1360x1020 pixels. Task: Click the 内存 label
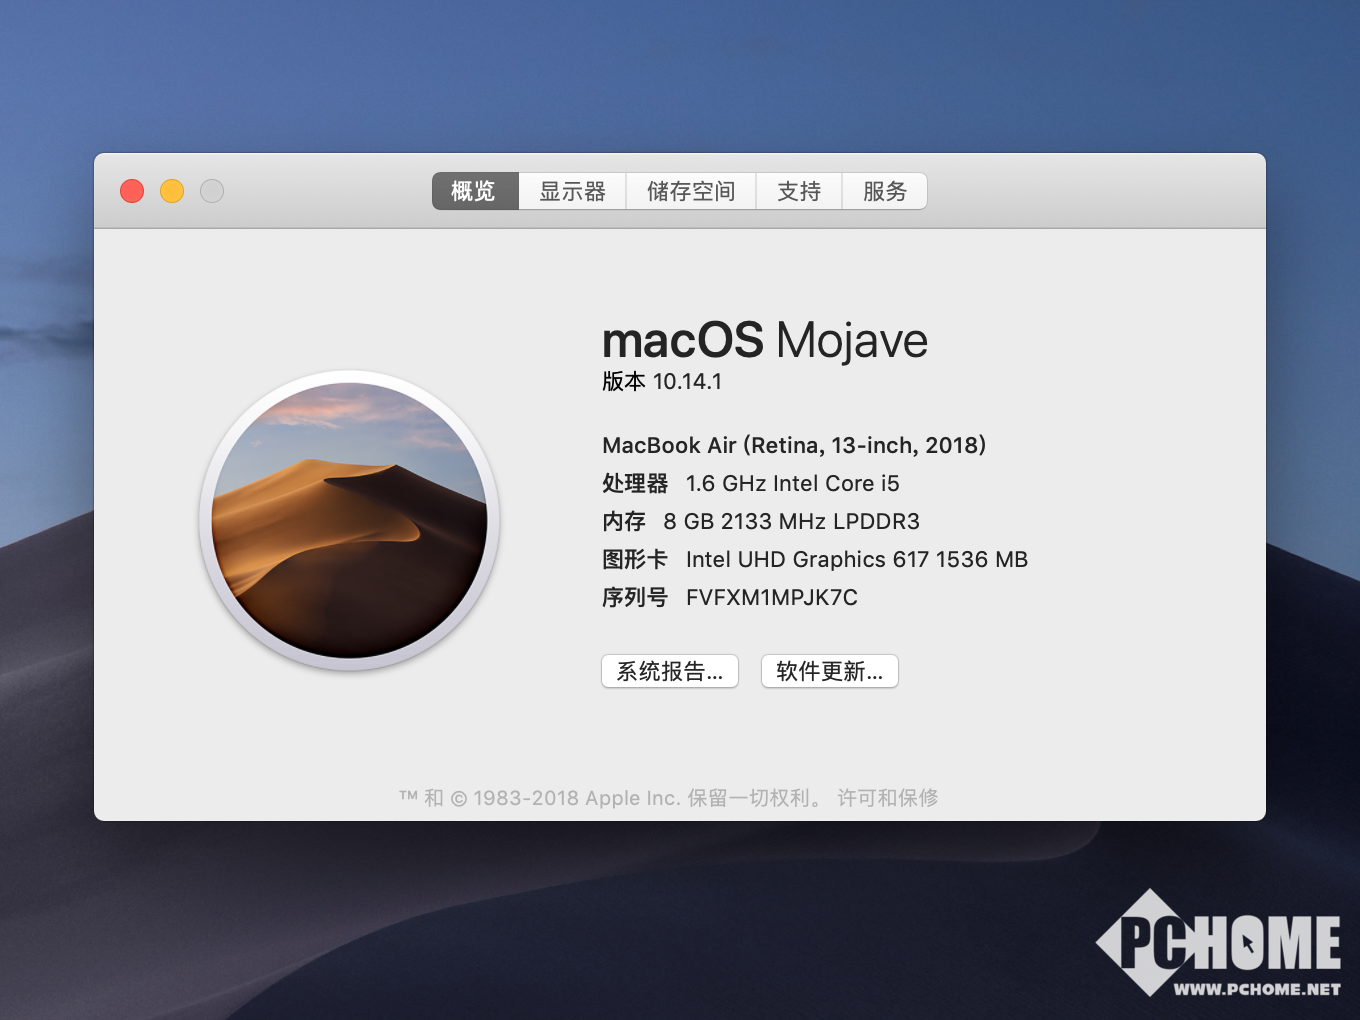624,521
